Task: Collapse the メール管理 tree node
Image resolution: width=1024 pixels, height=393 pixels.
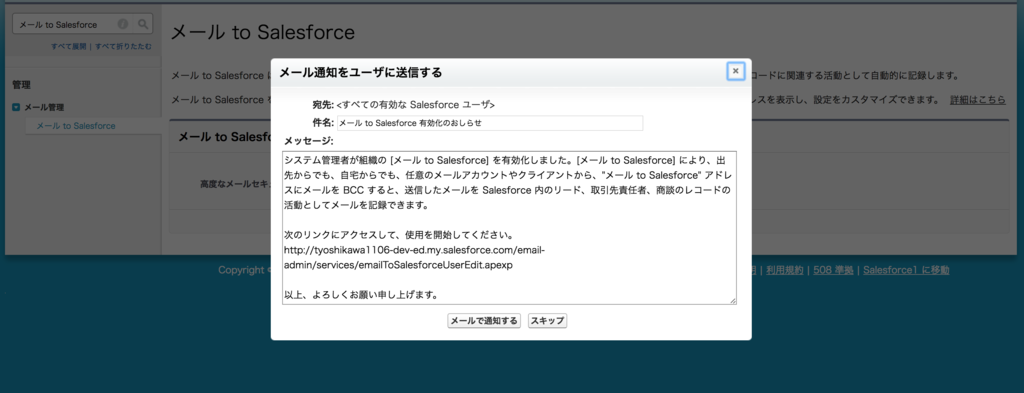Action: click(x=16, y=107)
